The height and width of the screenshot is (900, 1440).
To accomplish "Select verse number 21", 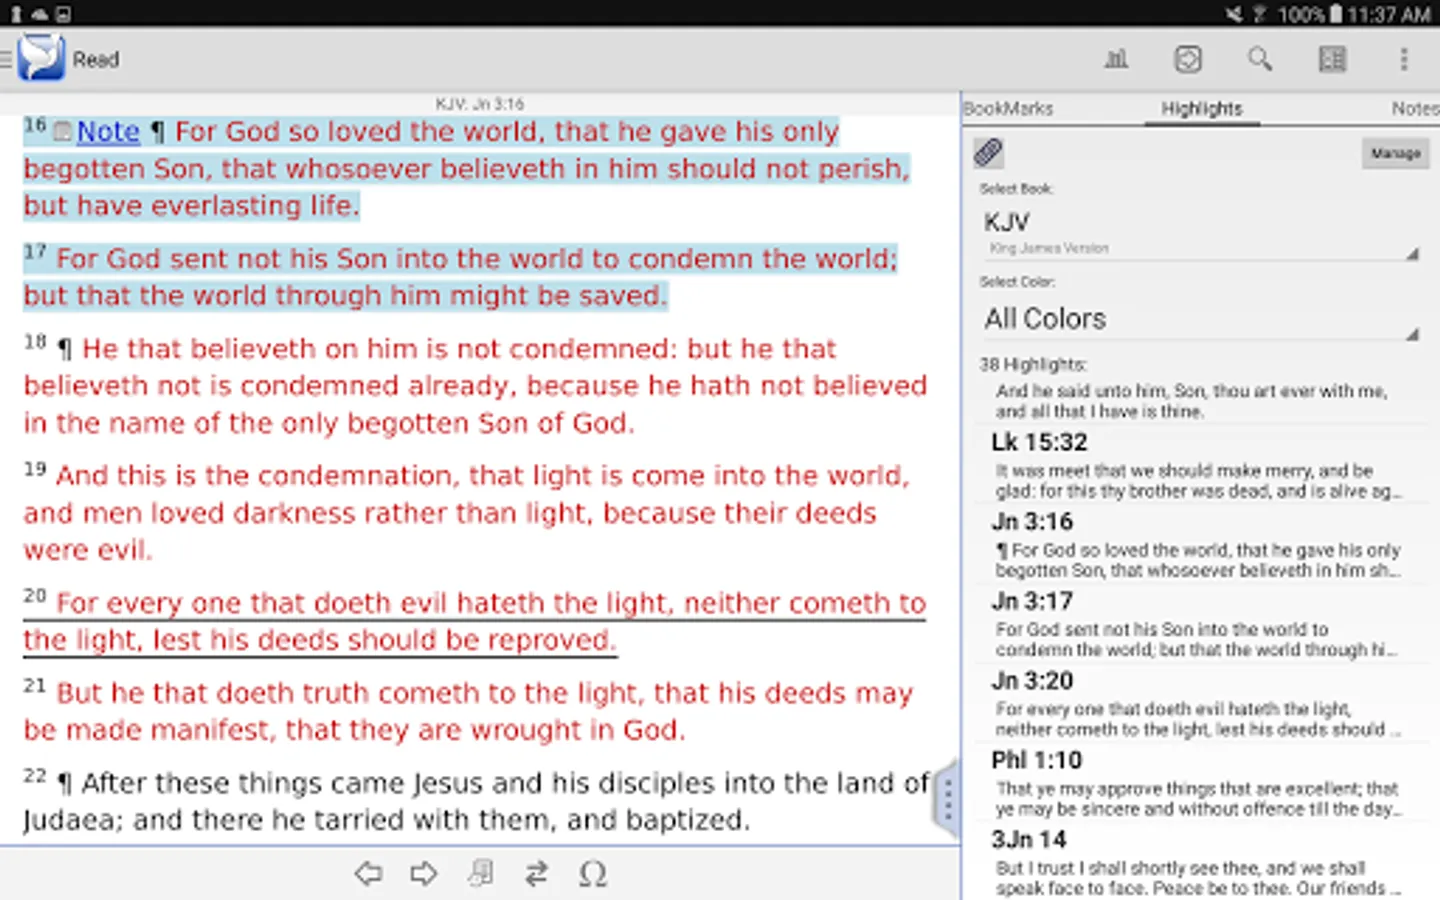I will pos(35,686).
